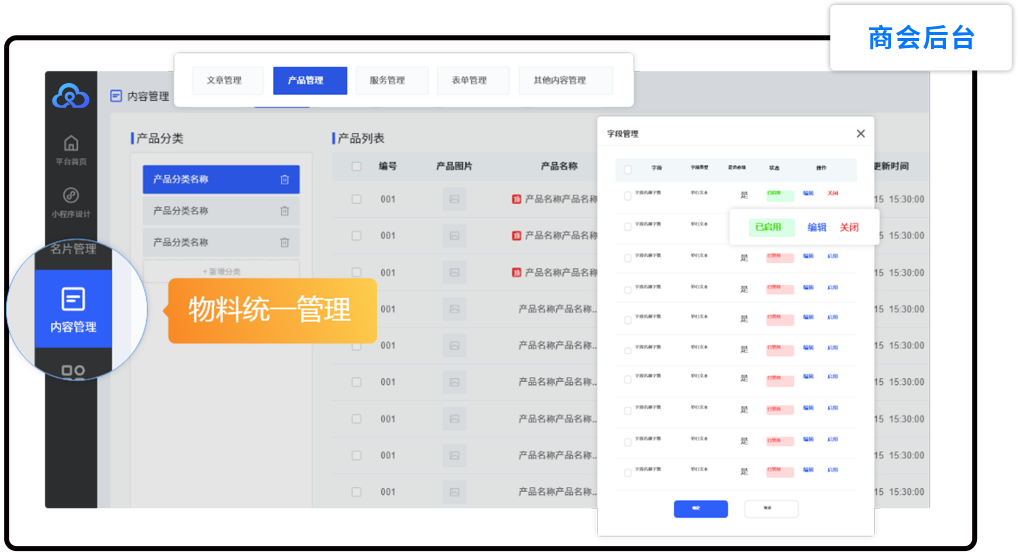
Task: Select the blue highlighted 产品分类名称 category
Action: tap(221, 179)
